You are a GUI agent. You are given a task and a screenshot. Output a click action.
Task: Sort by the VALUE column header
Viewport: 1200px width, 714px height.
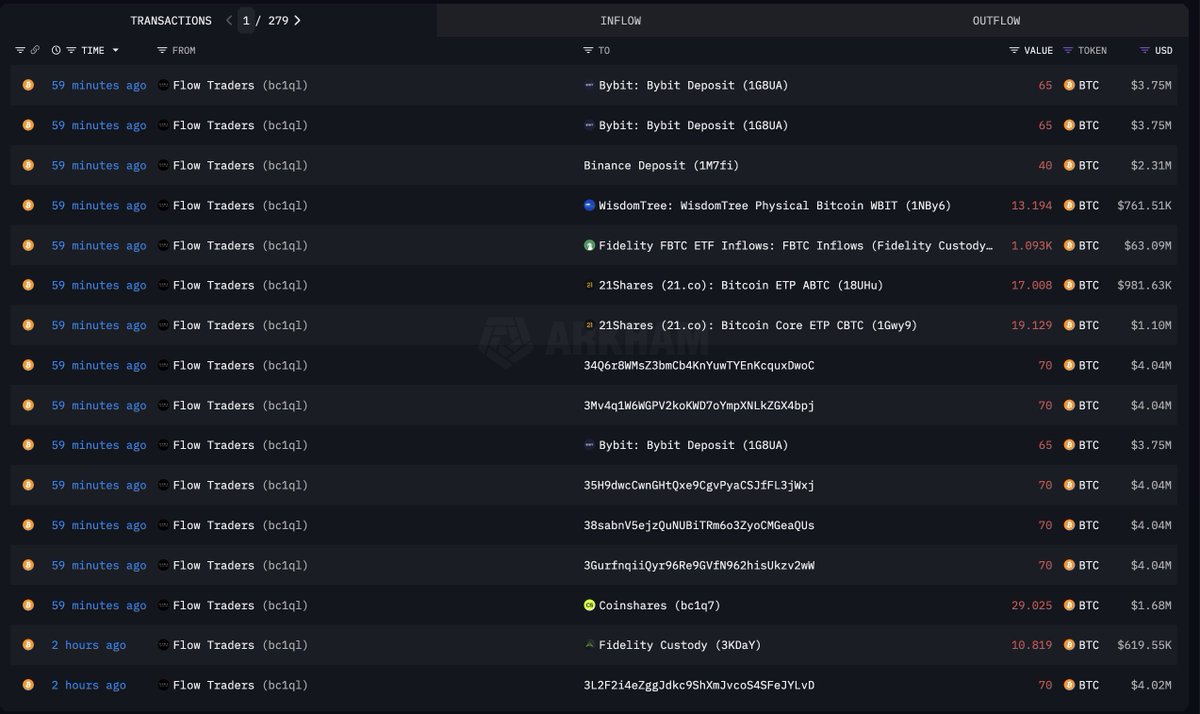1038,50
